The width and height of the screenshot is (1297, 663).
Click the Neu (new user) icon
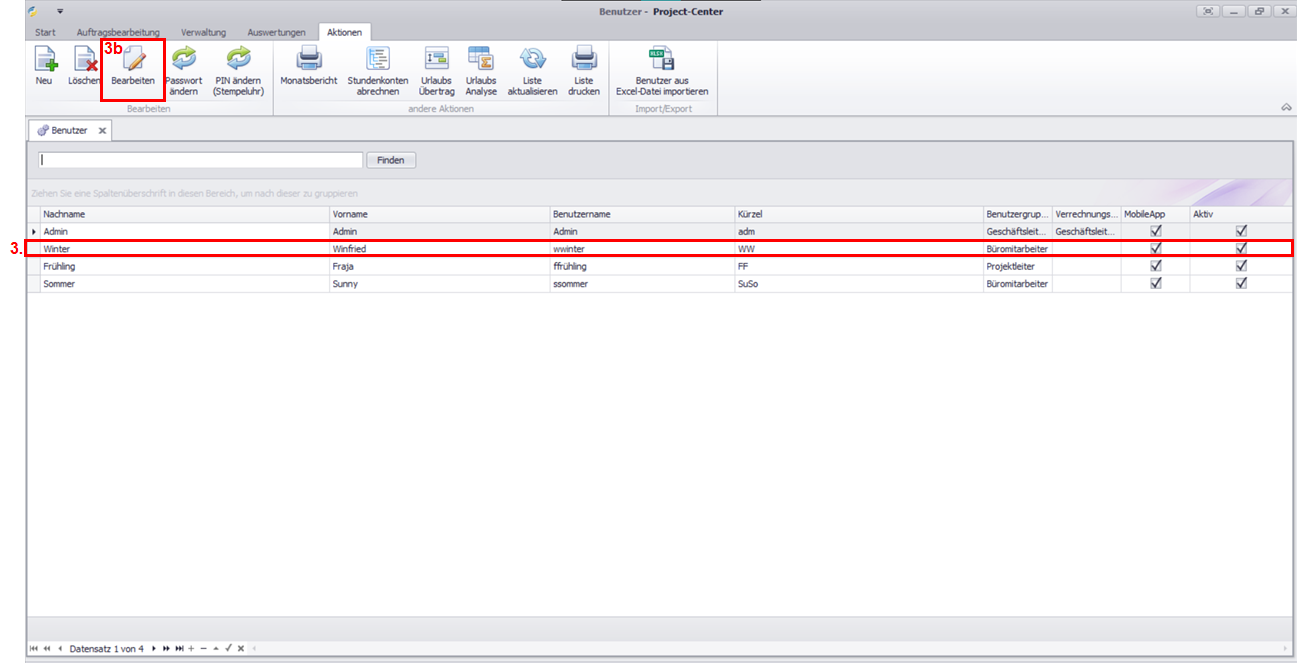click(44, 61)
